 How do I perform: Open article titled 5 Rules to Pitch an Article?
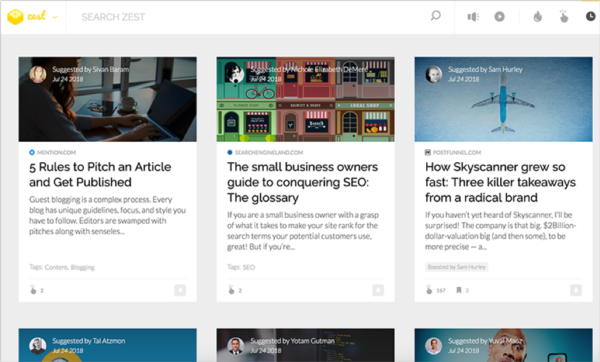click(100, 174)
